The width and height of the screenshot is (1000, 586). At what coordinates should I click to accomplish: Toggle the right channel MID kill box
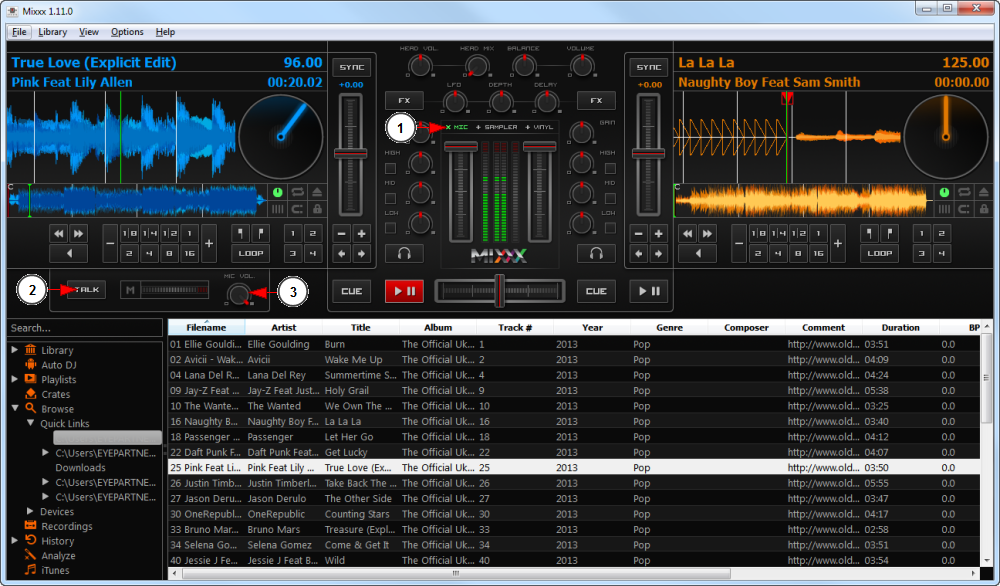(x=610, y=198)
